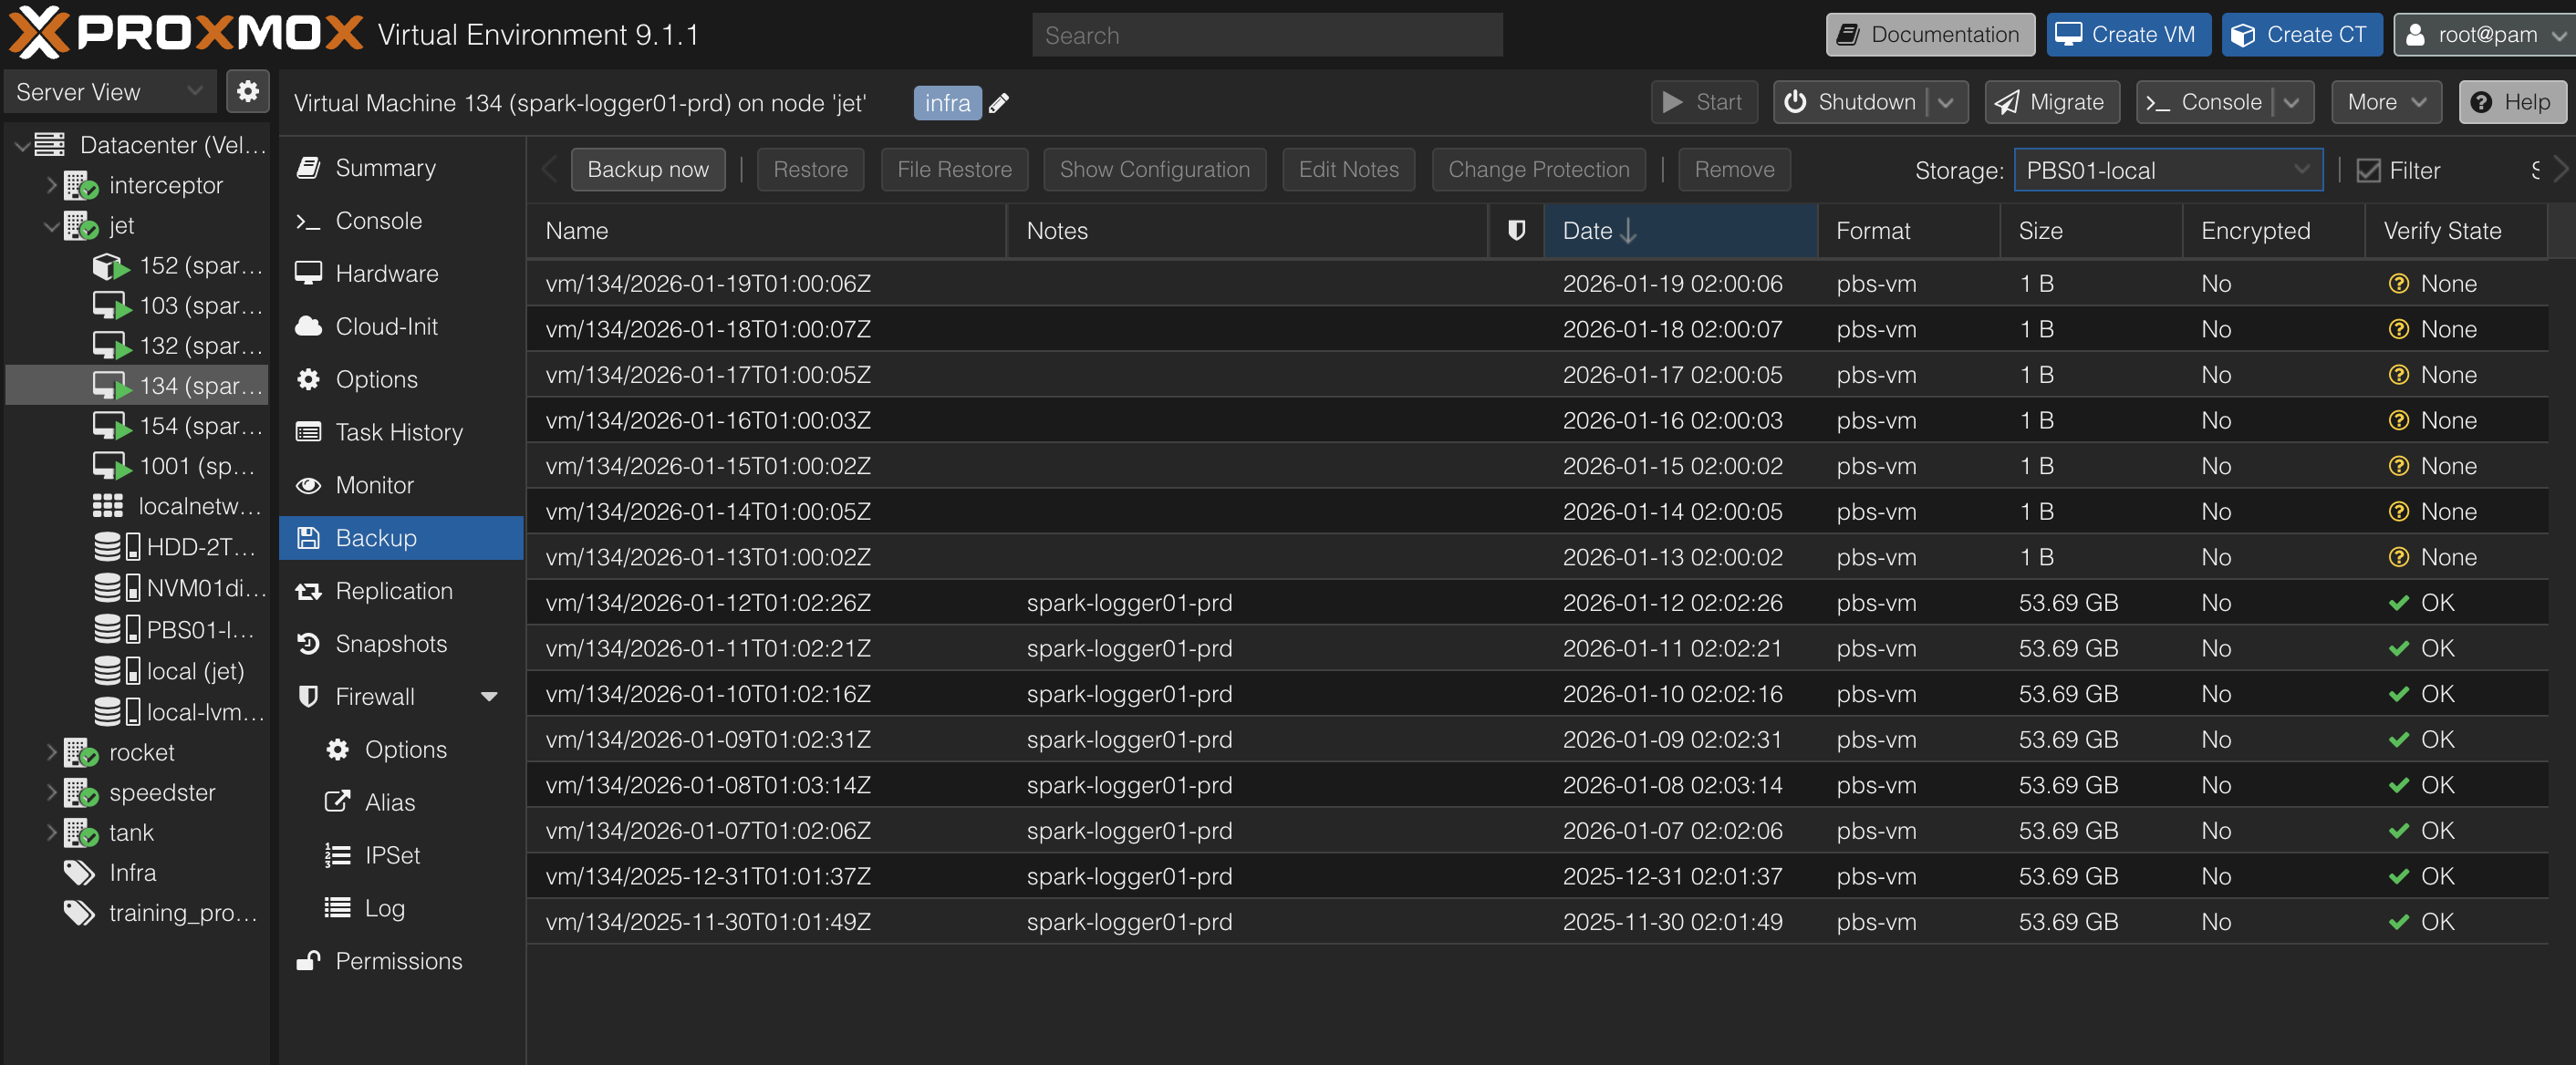Expand the interceptor node
The image size is (2576, 1065).
point(50,185)
